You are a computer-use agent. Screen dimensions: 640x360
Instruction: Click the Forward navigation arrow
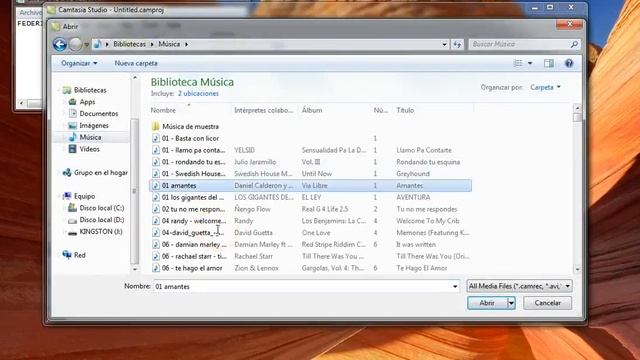click(75, 44)
